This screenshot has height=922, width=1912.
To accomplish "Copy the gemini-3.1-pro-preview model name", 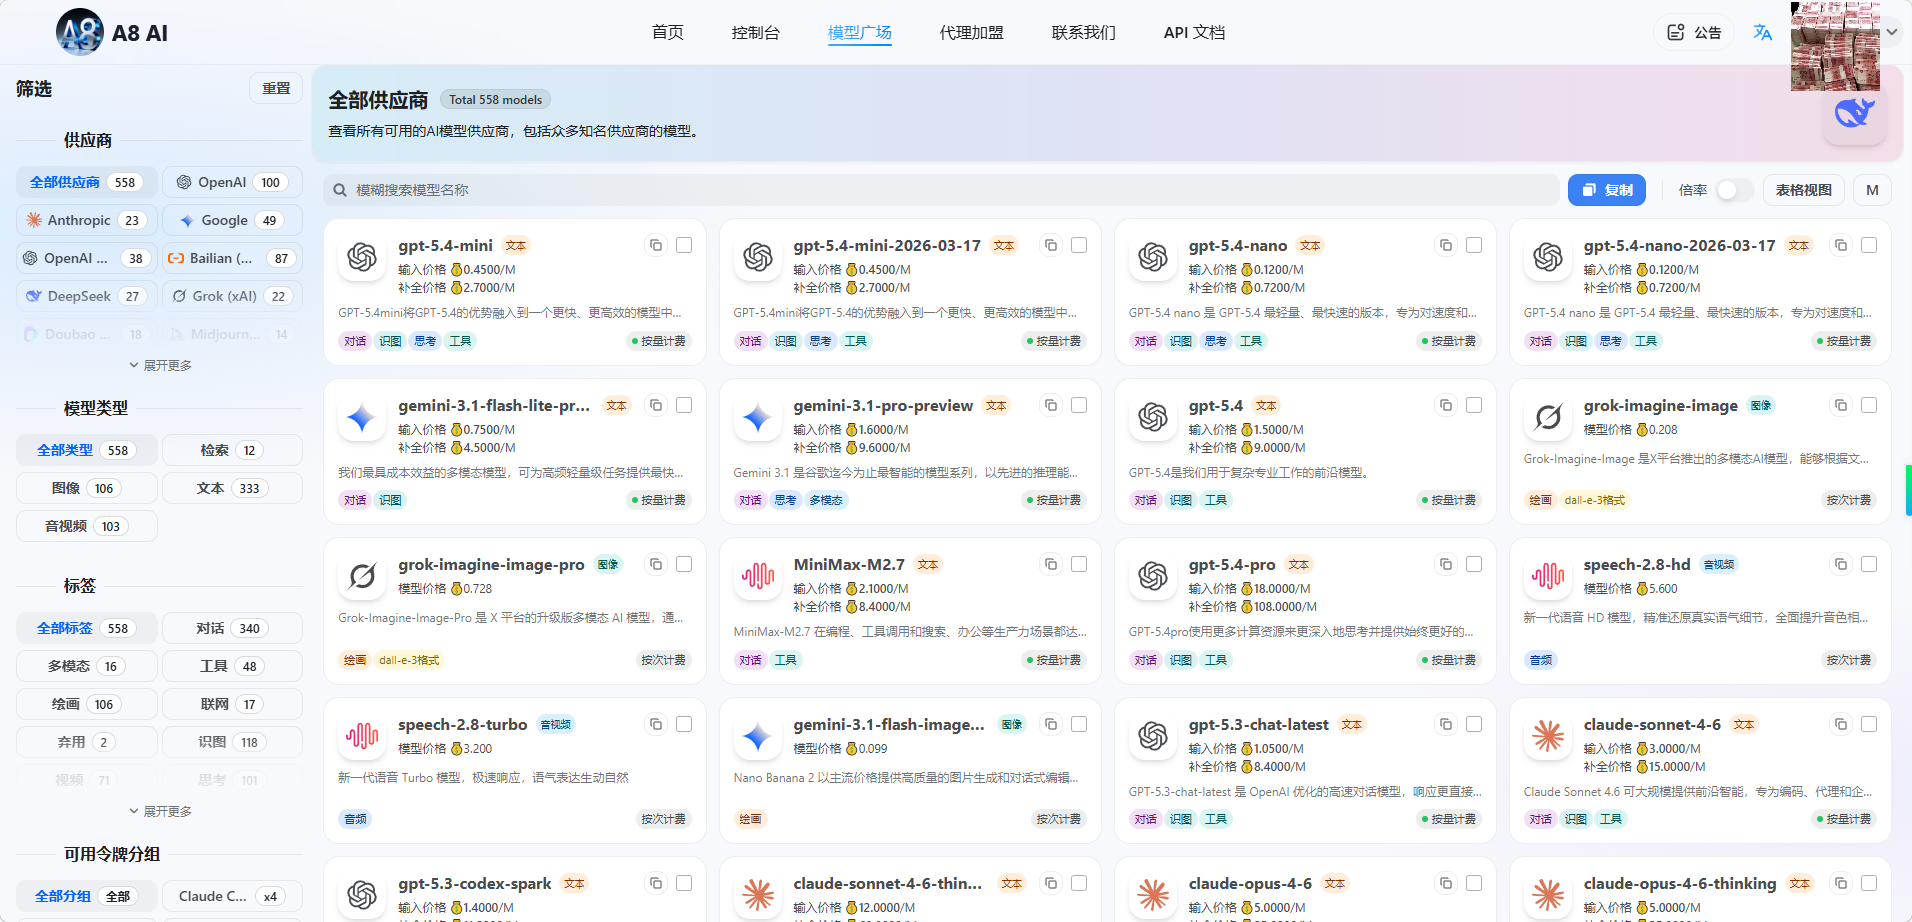I will (x=1051, y=405).
